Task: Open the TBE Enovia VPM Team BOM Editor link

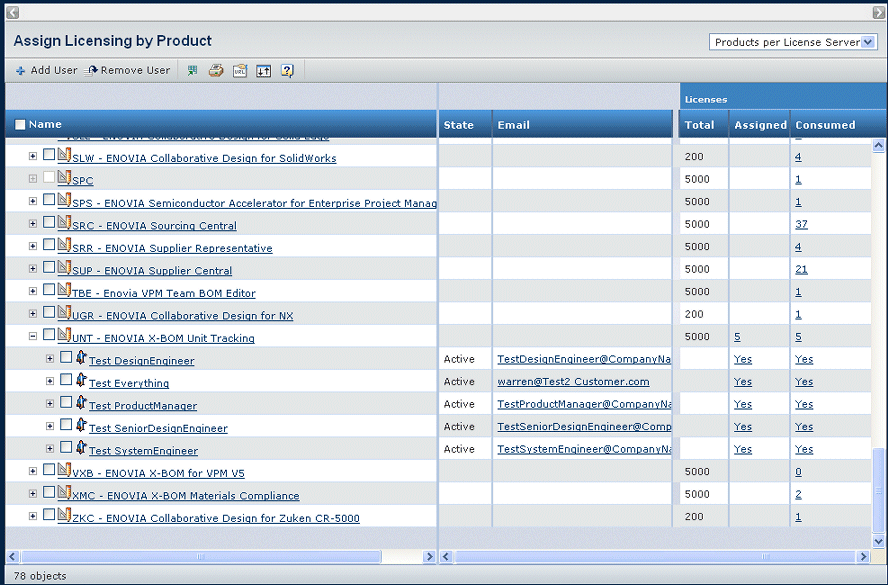Action: click(x=164, y=293)
